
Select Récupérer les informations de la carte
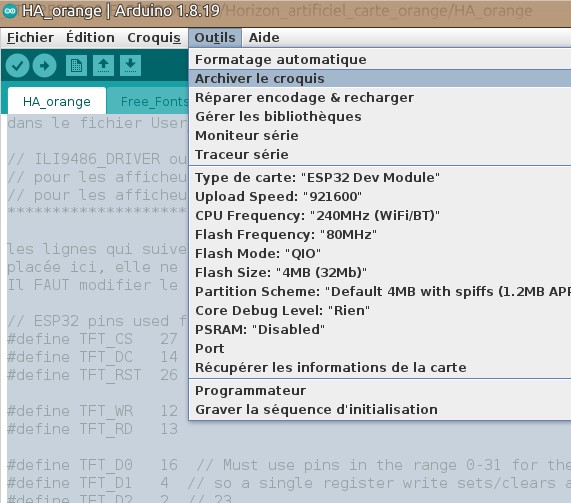click(380, 367)
